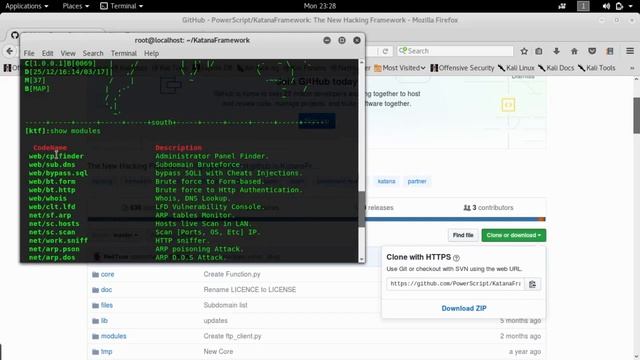Screen dimensions: 640x360
Task: Open Kali Linux bookmark
Action: 516,68
